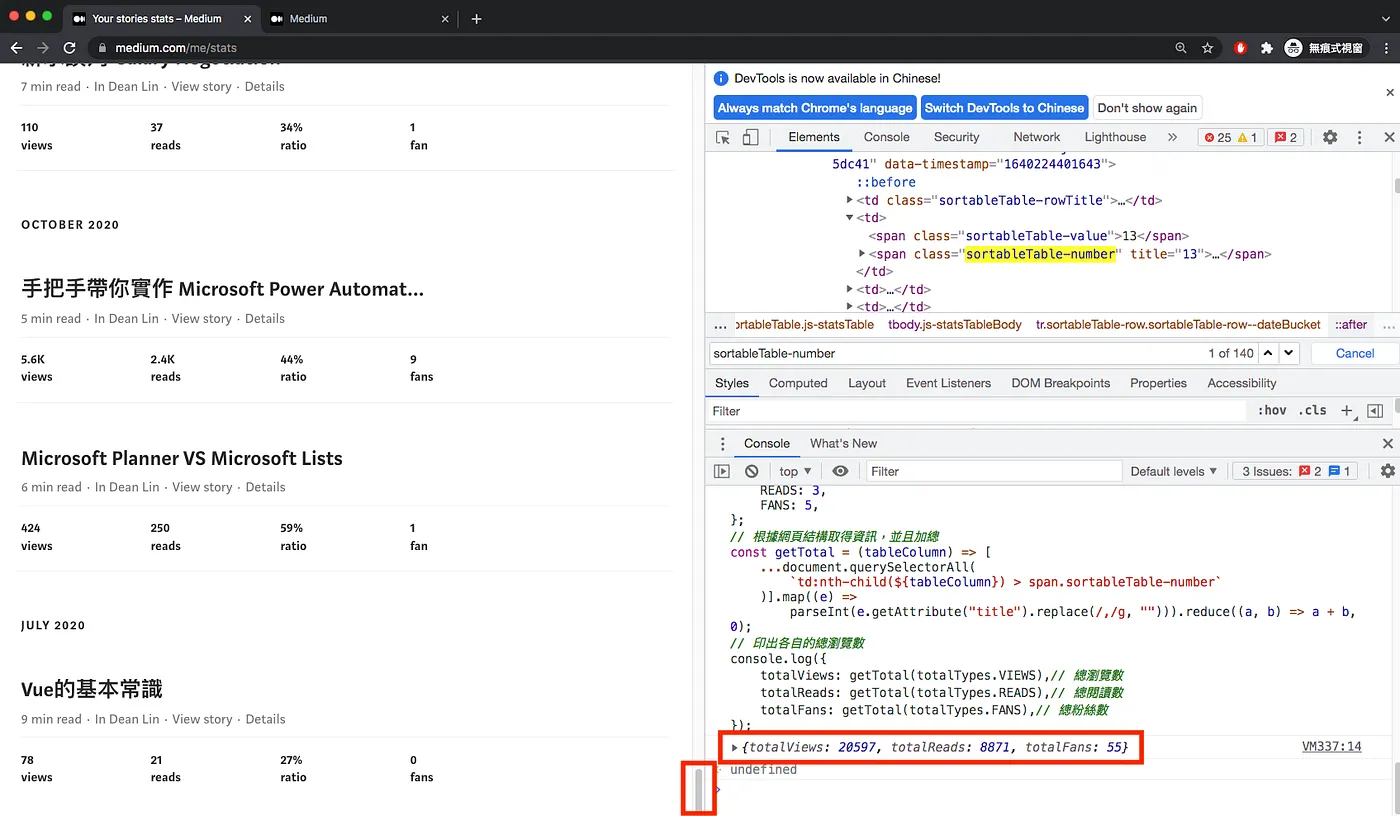Switch to the Network tab
This screenshot has width=1400, height=816.
click(1036, 137)
